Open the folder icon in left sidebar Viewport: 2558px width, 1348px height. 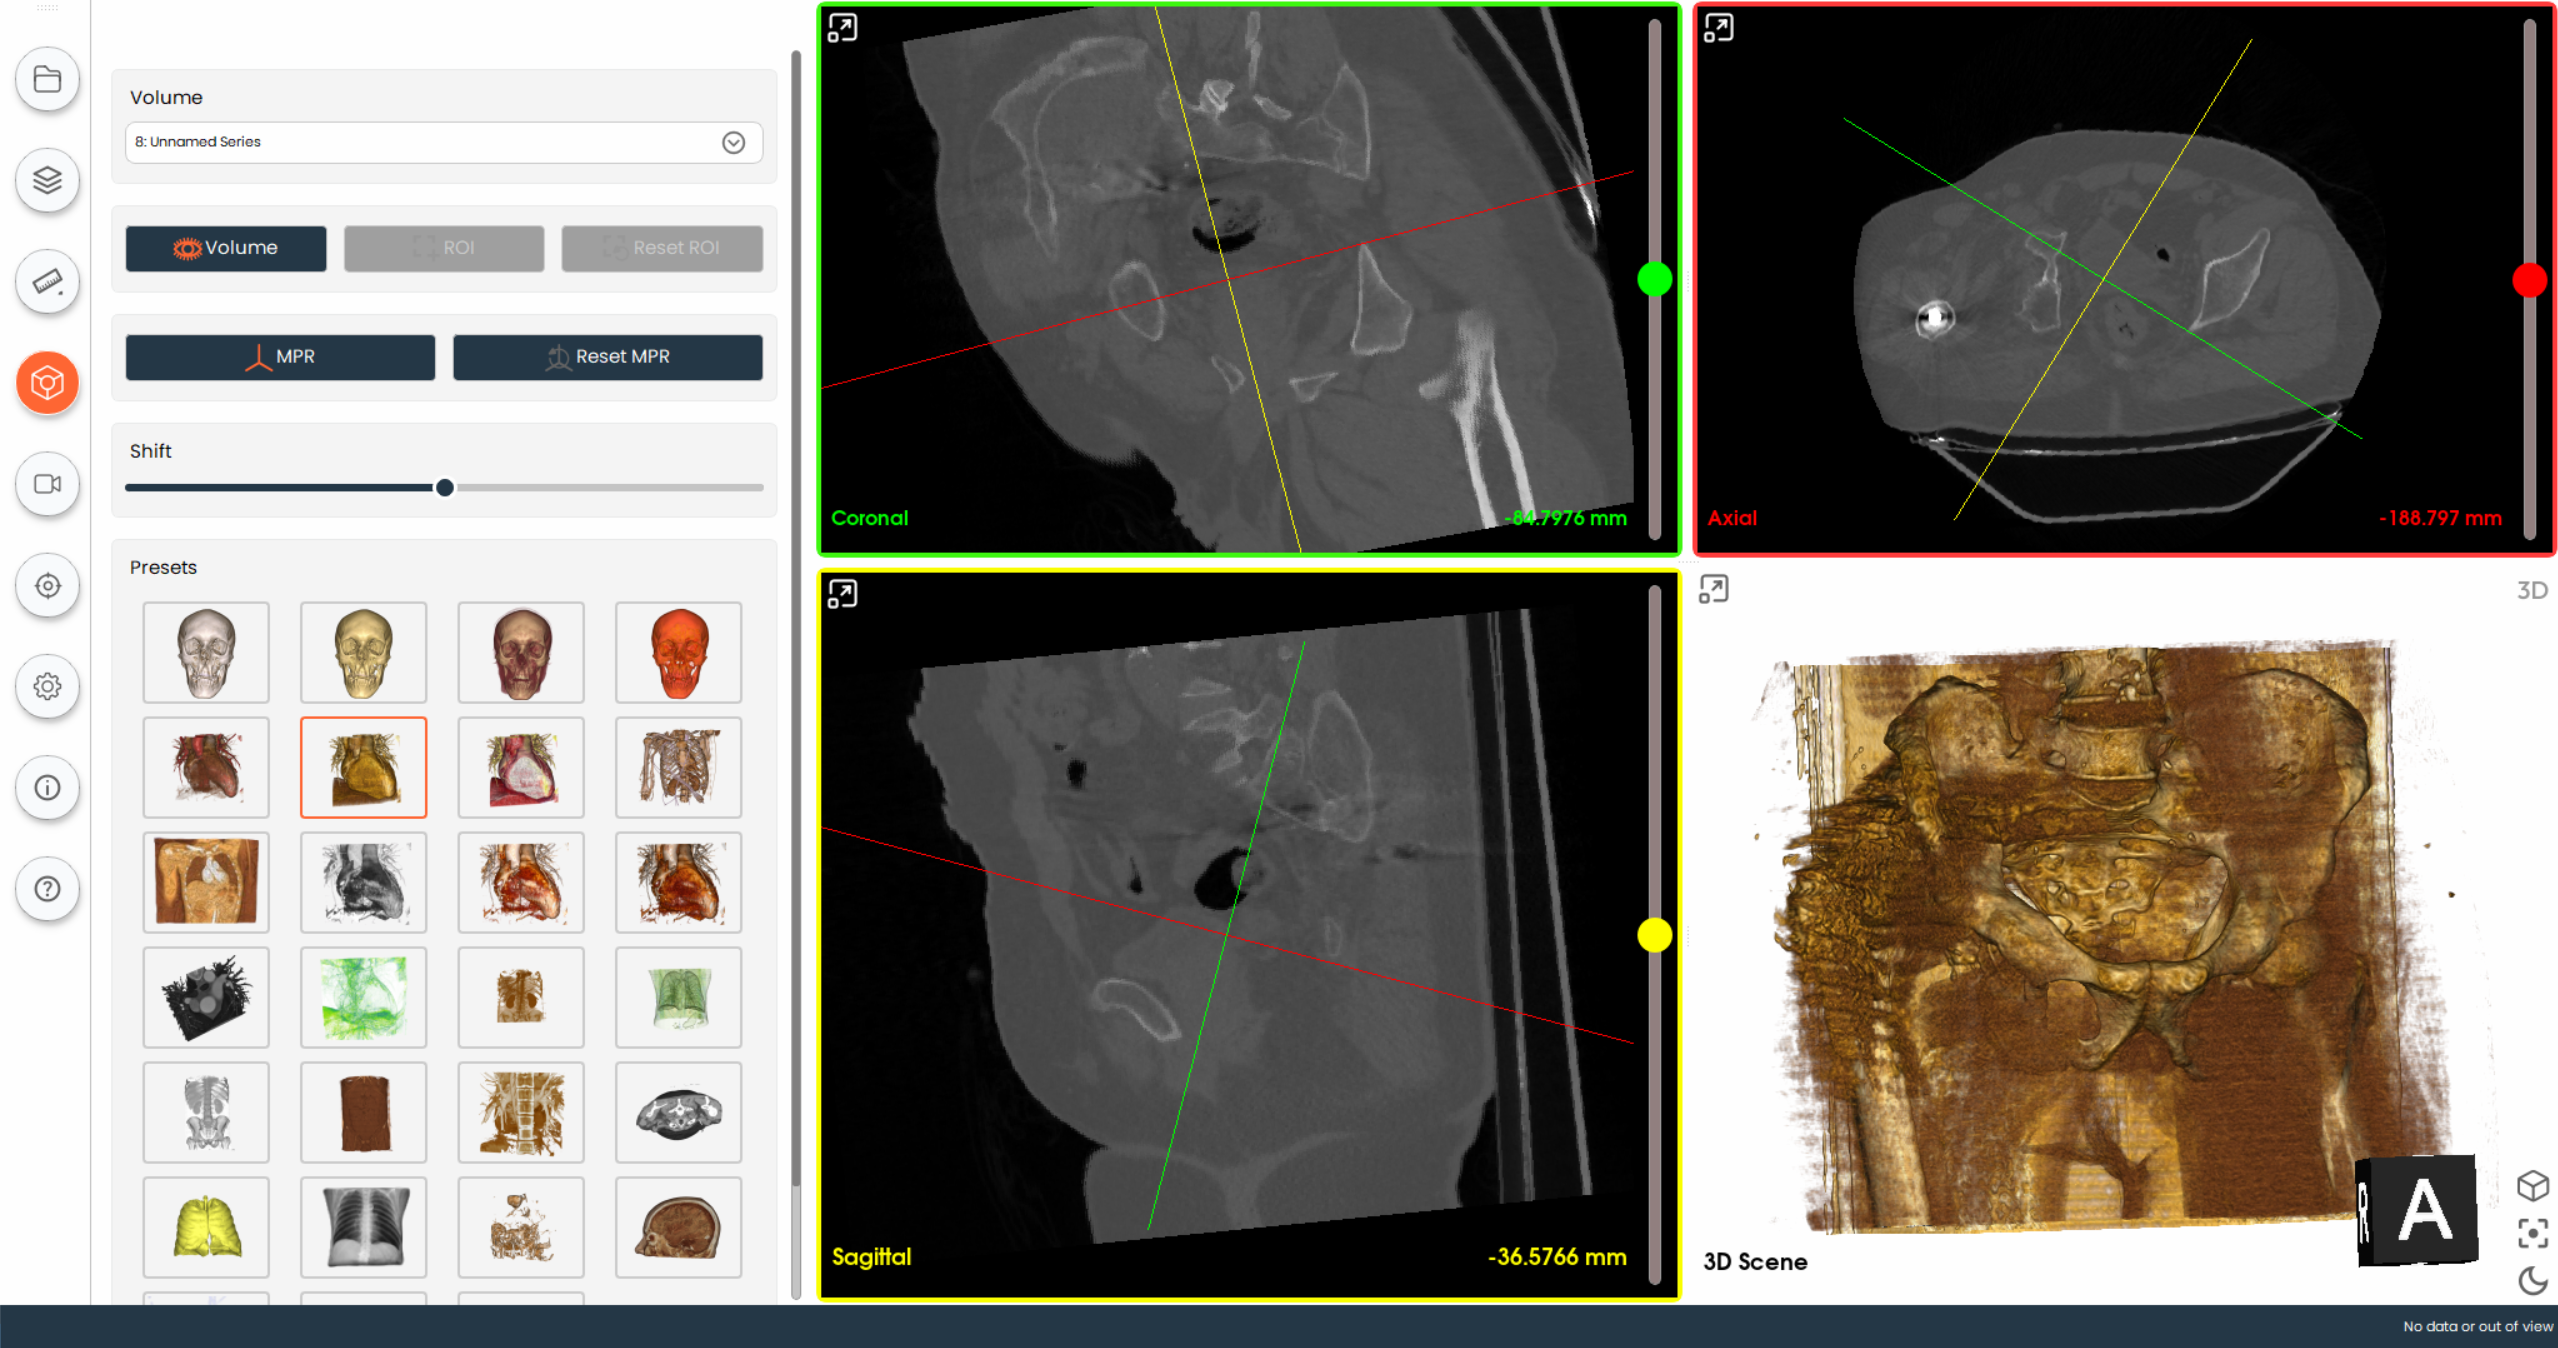(47, 79)
